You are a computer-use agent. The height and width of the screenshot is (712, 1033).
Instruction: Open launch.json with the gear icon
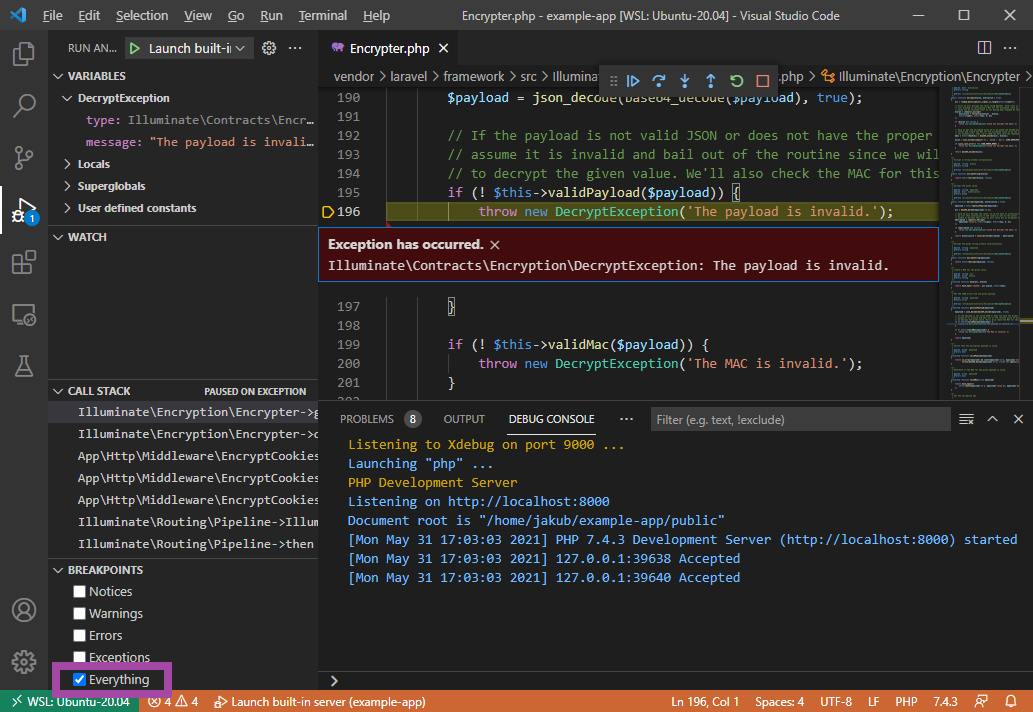[269, 48]
